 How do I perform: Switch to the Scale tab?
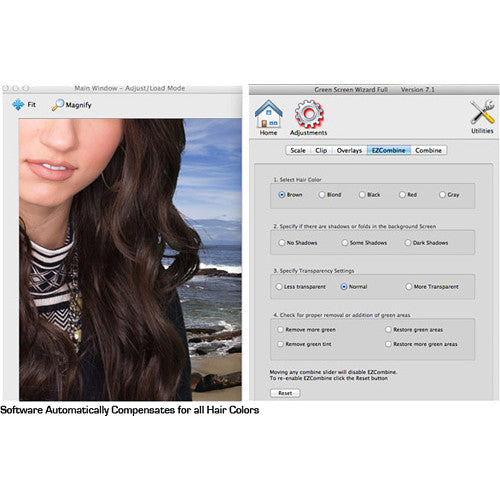(x=298, y=150)
